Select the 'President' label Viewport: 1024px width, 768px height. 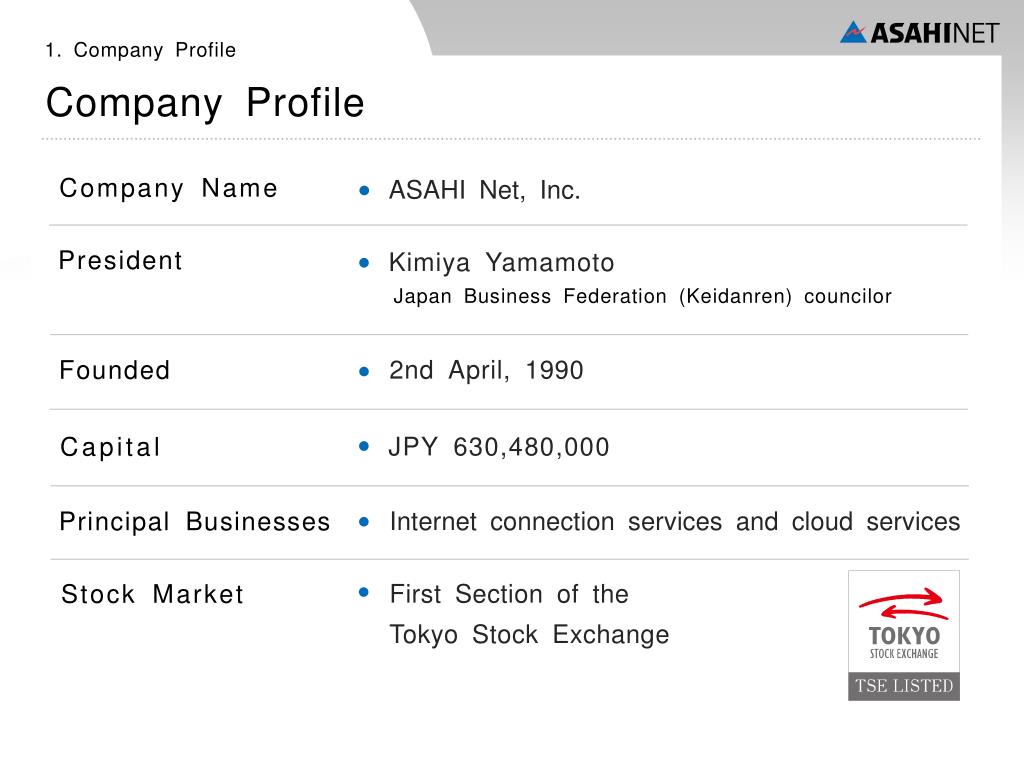coord(120,261)
